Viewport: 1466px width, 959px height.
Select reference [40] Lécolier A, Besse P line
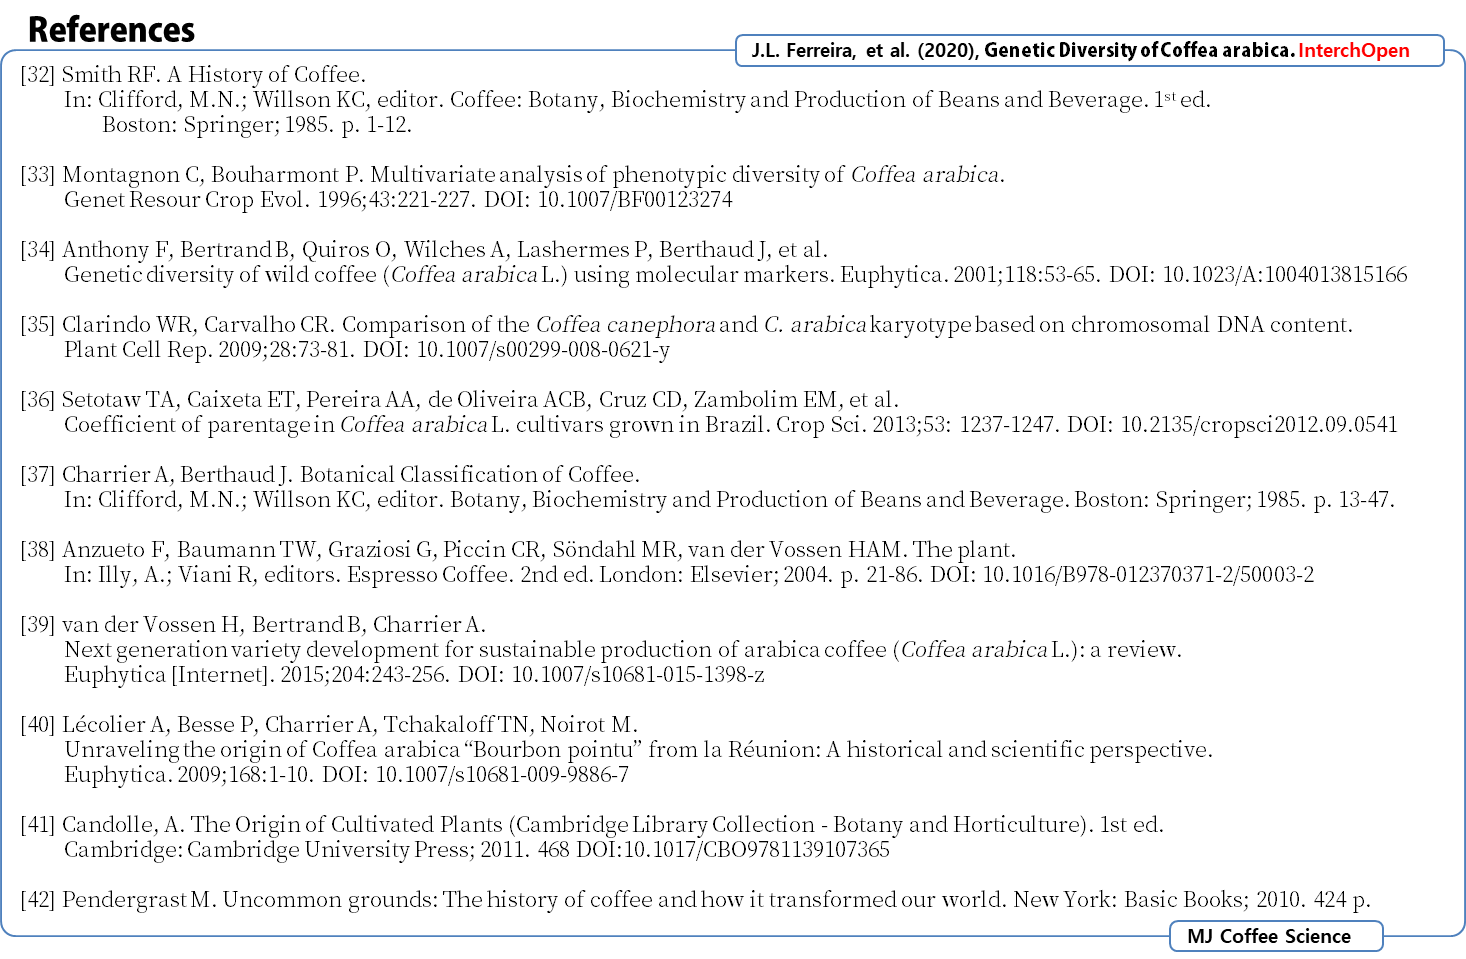pyautogui.click(x=329, y=725)
